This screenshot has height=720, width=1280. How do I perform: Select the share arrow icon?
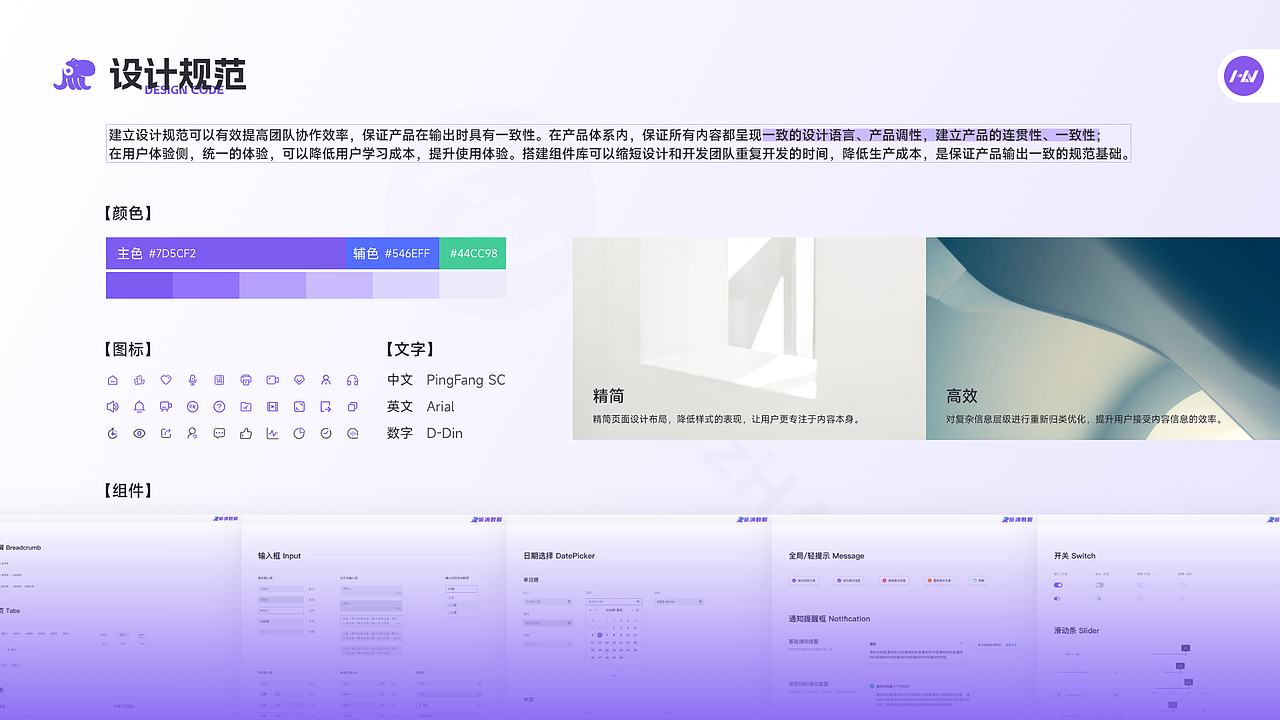(166, 433)
